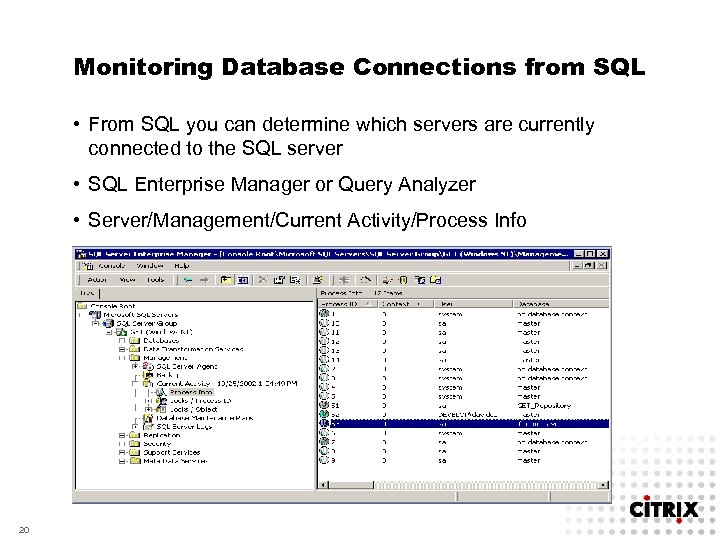The image size is (720, 540).
Task: Sort by the Context column header
Action: [406, 304]
